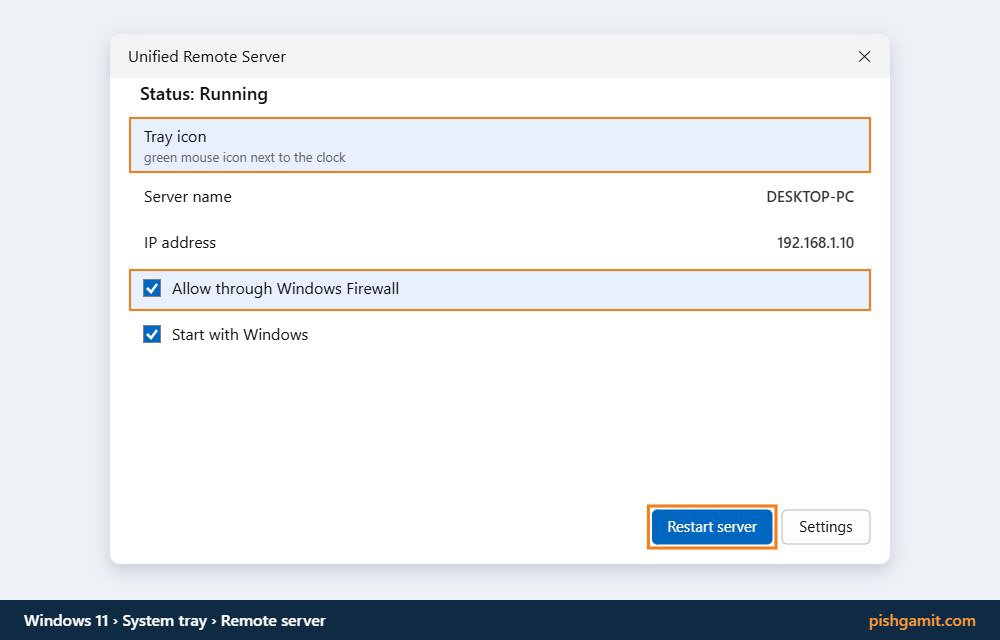Image resolution: width=1000 pixels, height=640 pixels.
Task: Click 'green mouse icon next to the clock' description
Action: (x=245, y=157)
